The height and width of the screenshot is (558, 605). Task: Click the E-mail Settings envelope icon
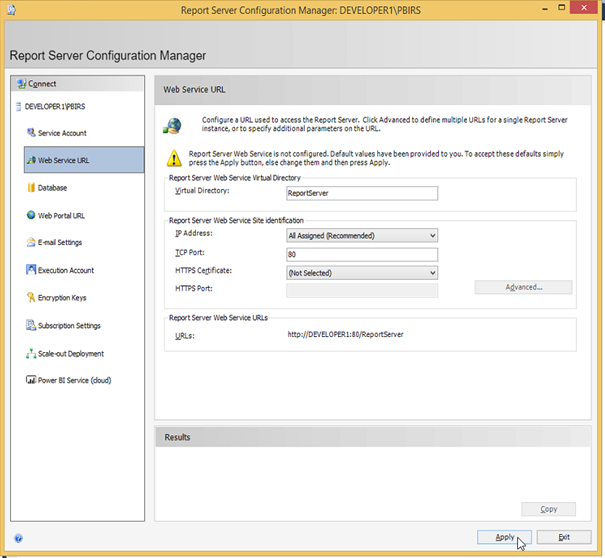31,242
